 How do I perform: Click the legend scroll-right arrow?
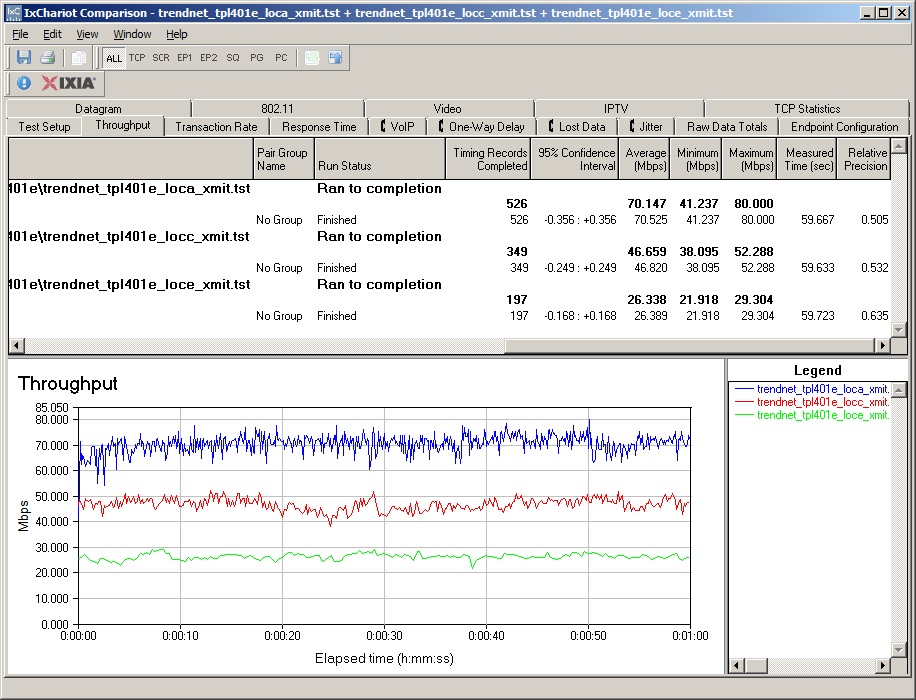883,666
